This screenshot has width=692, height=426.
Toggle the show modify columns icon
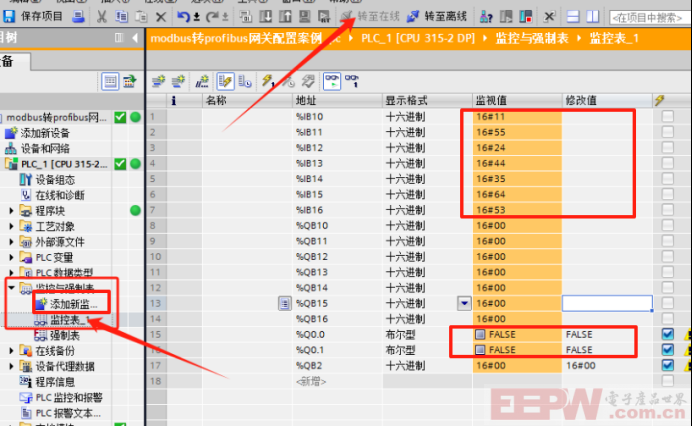click(x=225, y=81)
